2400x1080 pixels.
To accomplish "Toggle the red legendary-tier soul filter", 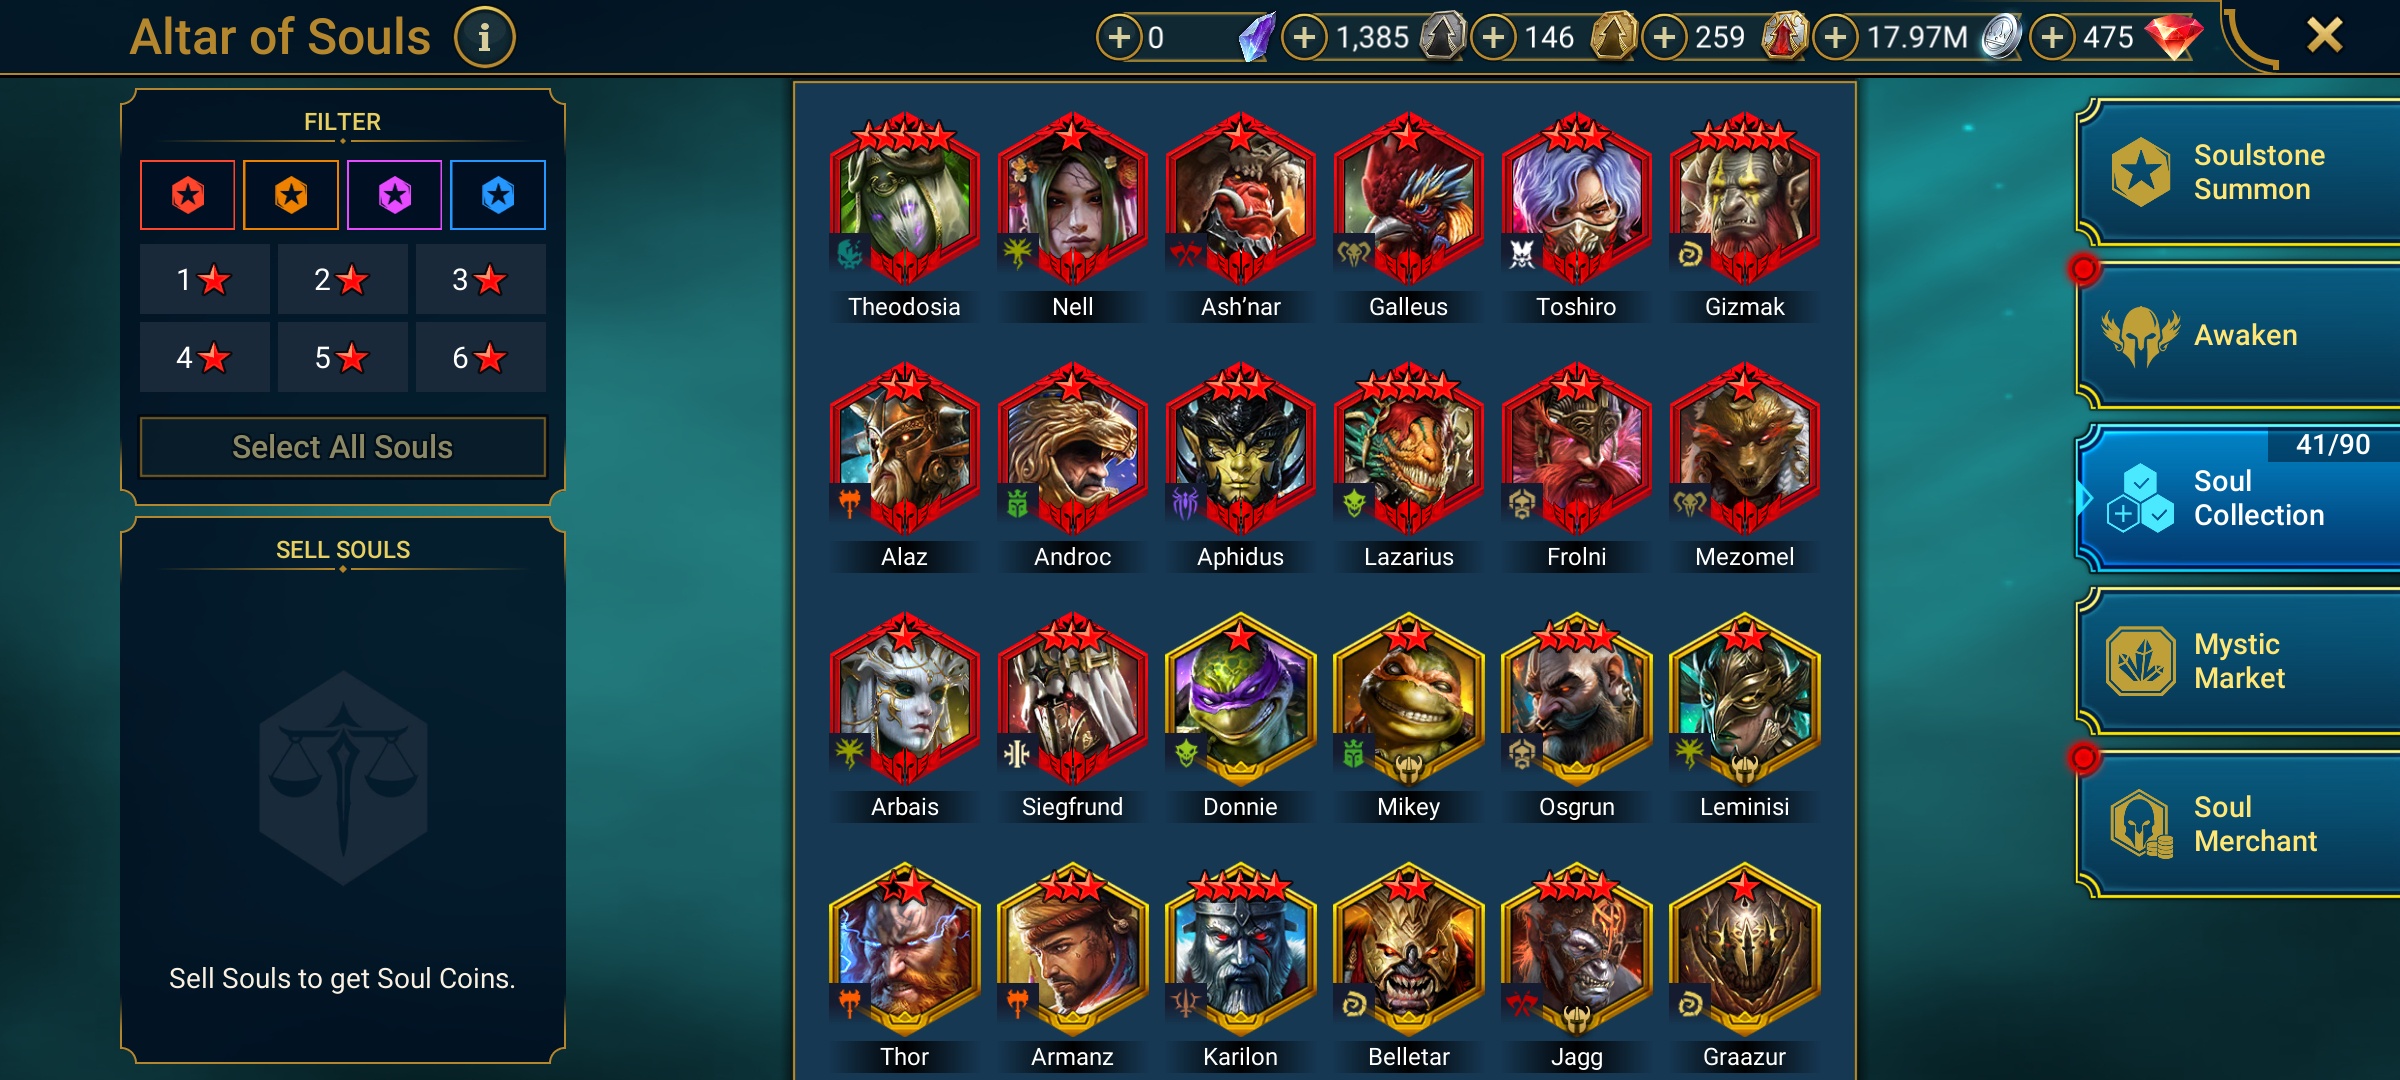I will point(188,195).
